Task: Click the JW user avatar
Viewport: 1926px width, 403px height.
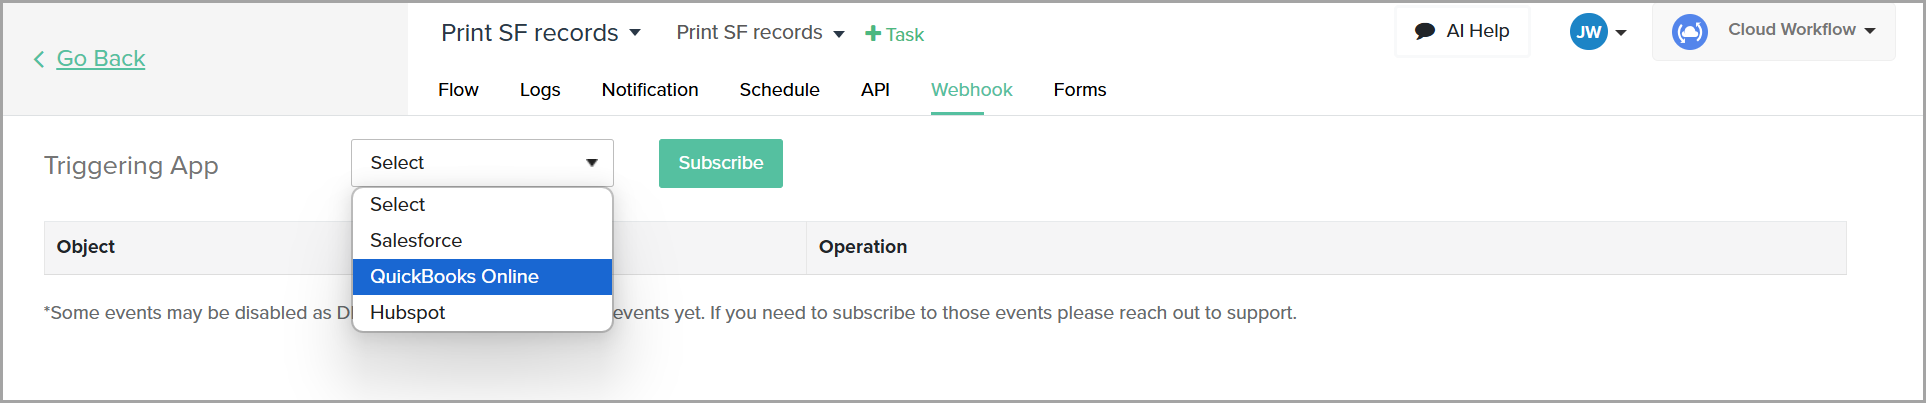Action: [x=1588, y=32]
